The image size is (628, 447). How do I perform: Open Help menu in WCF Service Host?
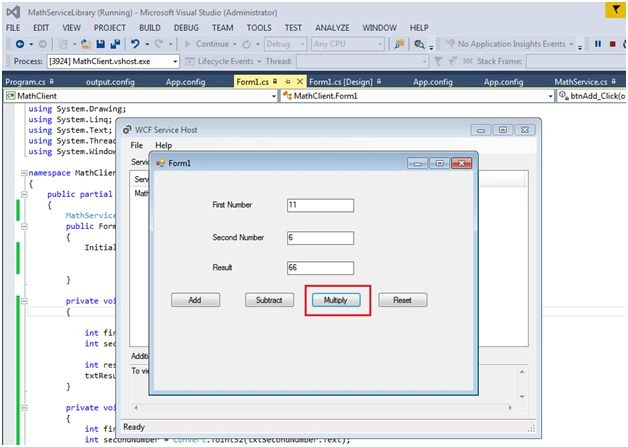click(163, 145)
